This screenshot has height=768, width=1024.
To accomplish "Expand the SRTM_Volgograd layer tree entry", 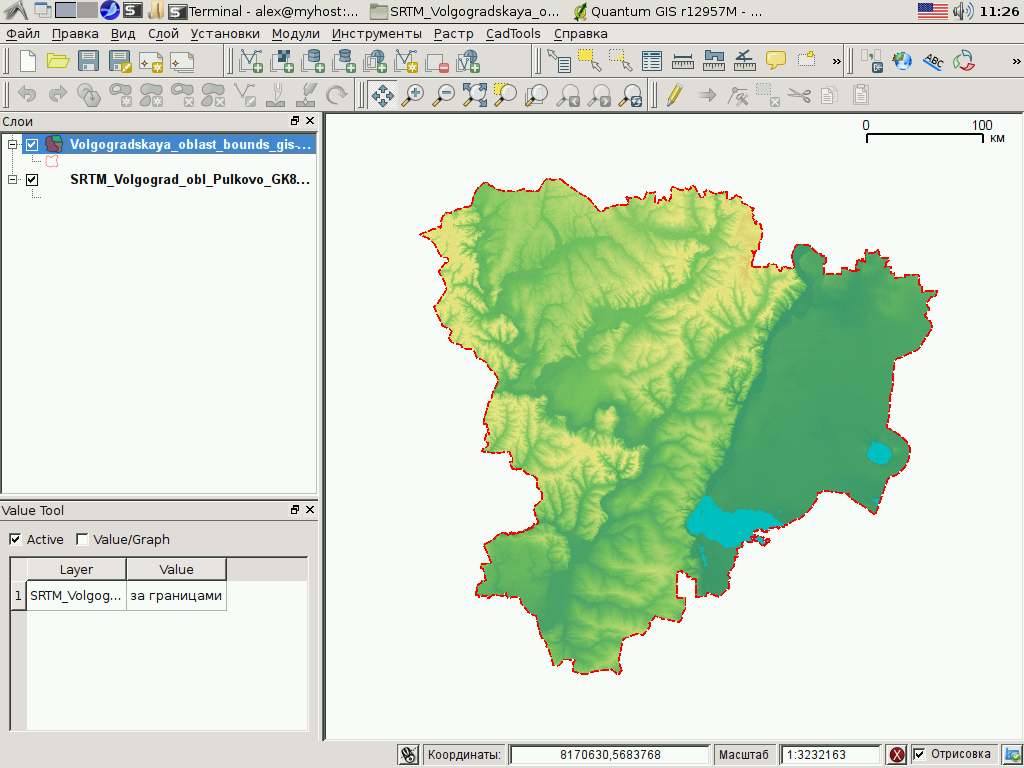I will point(10,180).
